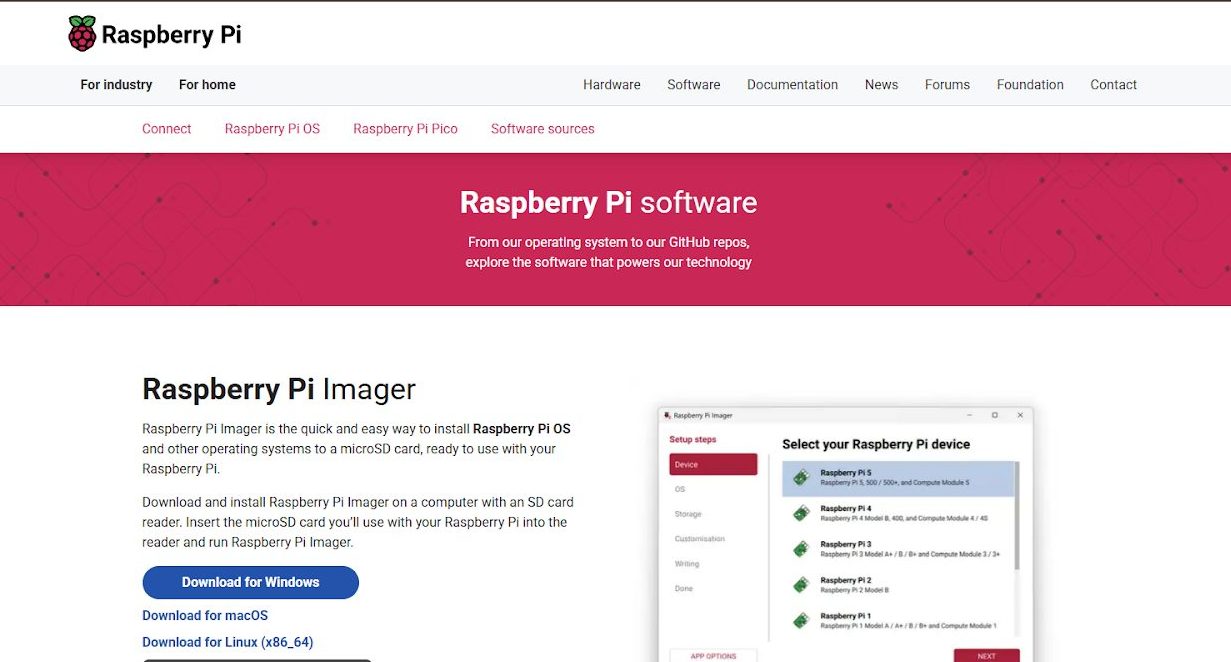Click the Raspberry Pi 3 board icon

(801, 549)
